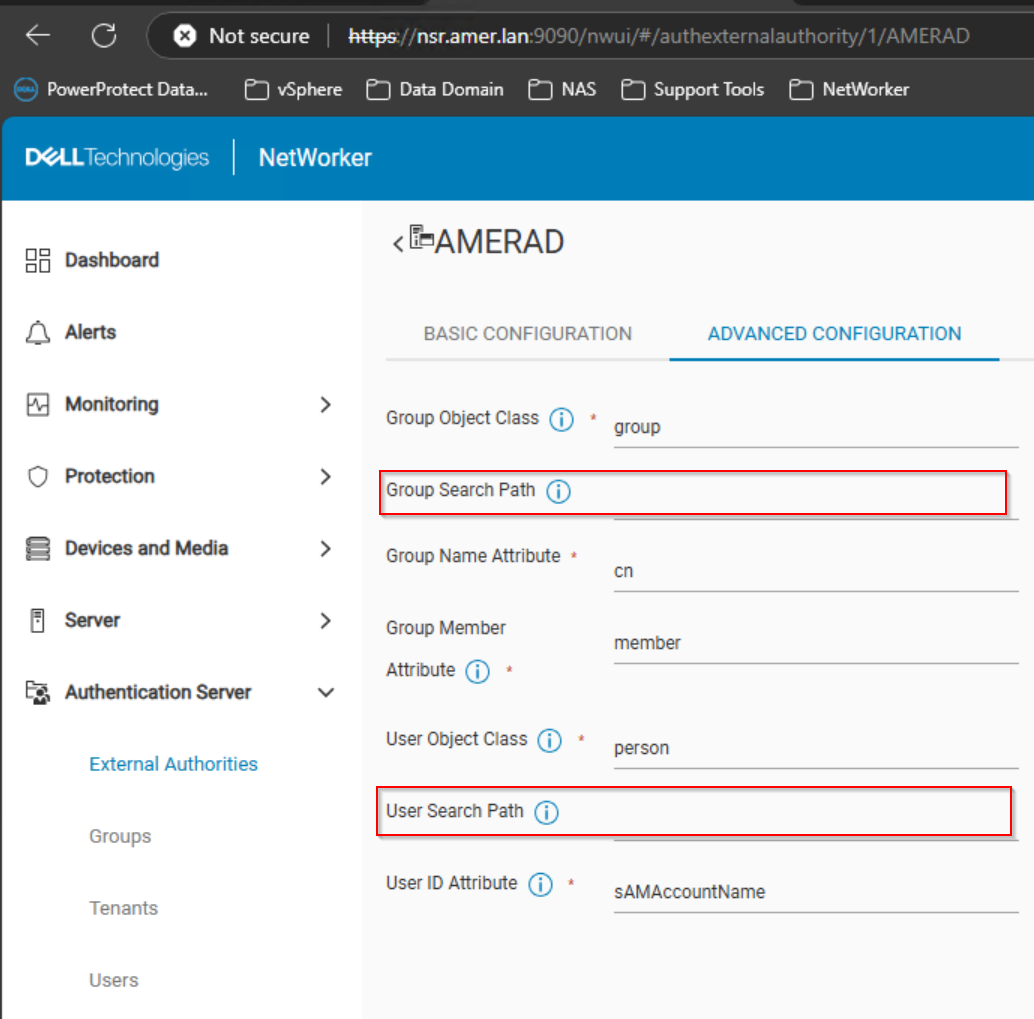Open External Authorities in the sidebar
This screenshot has height=1019, width=1034.
(172, 763)
